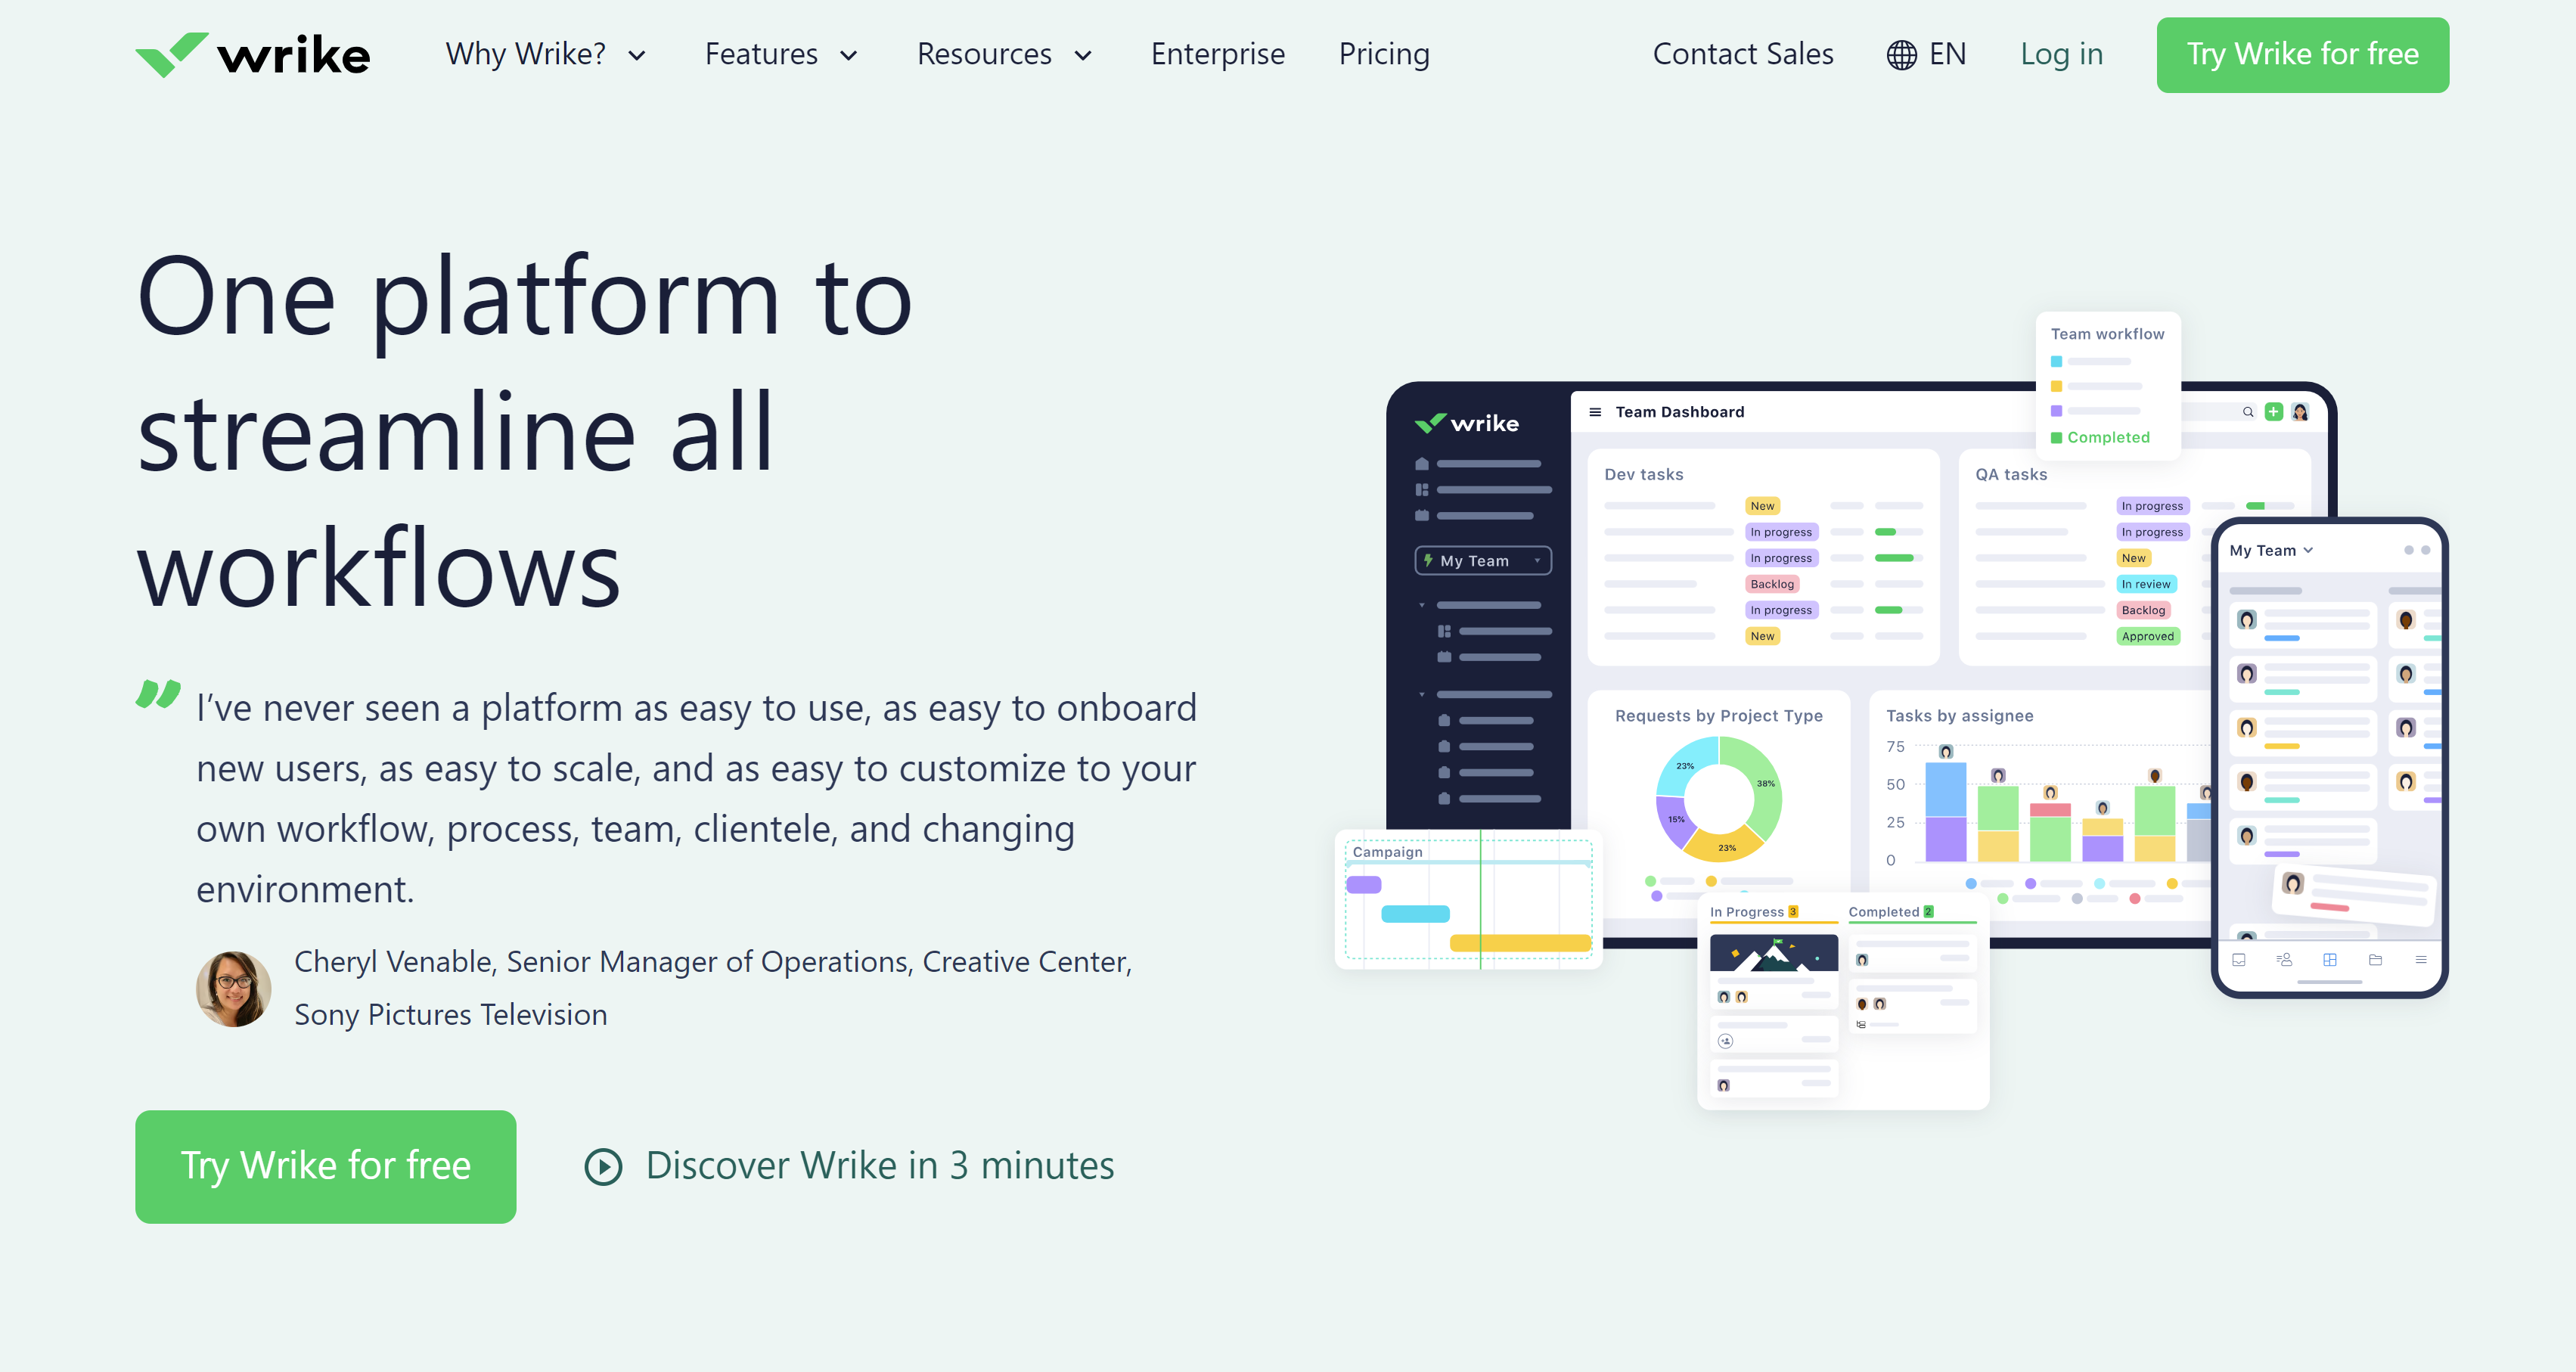Click the Wrike logo in header

(x=253, y=54)
